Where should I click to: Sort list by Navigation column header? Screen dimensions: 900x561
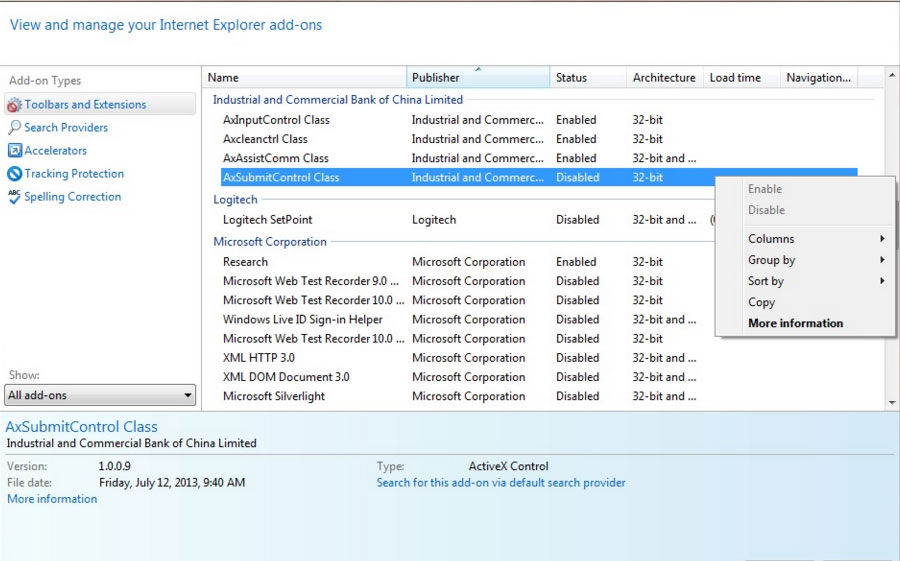click(x=819, y=78)
